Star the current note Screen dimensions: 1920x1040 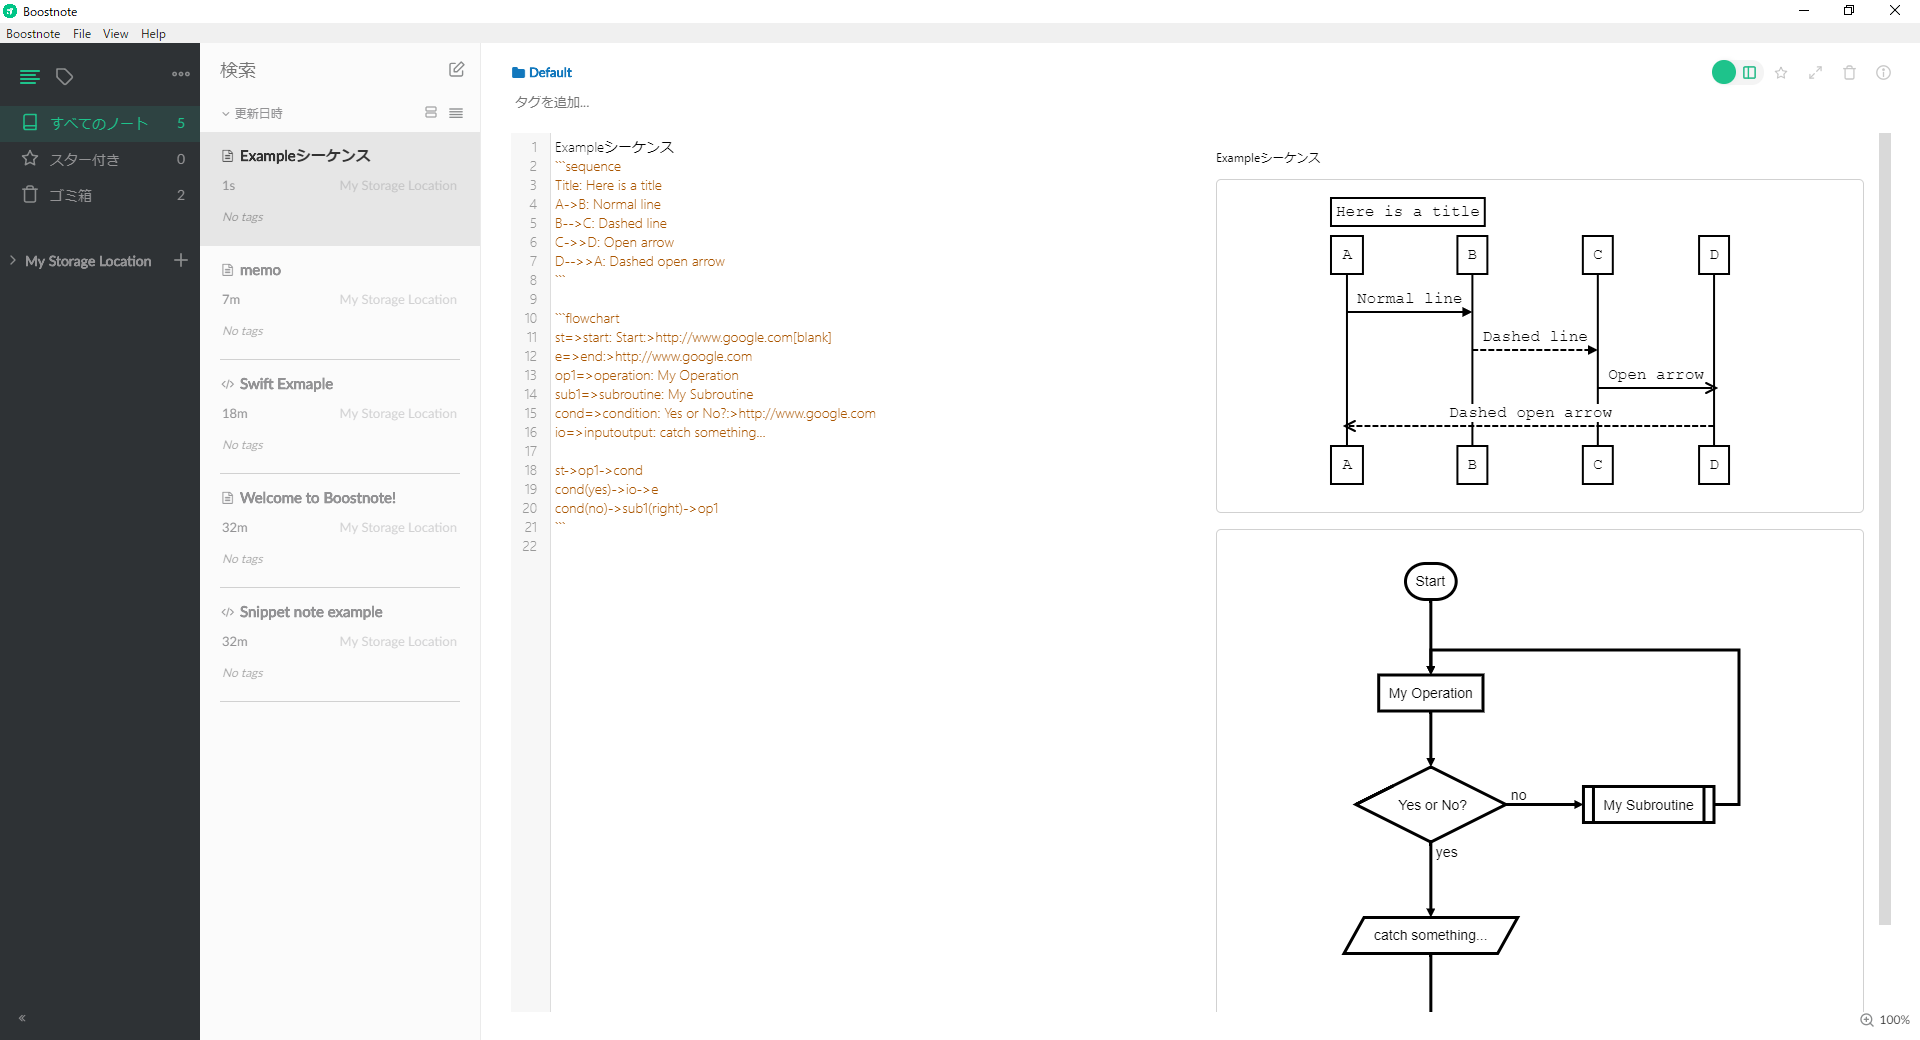(x=1781, y=72)
